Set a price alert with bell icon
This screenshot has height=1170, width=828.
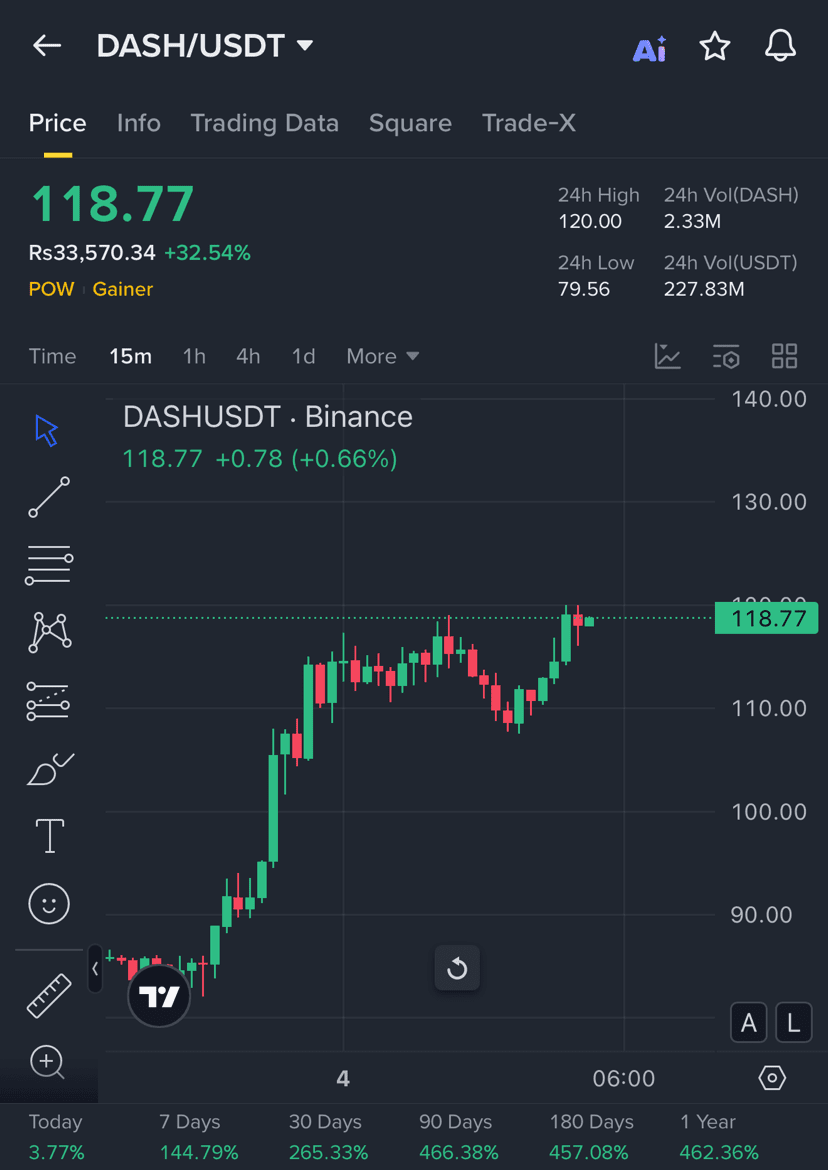pyautogui.click(x=781, y=46)
